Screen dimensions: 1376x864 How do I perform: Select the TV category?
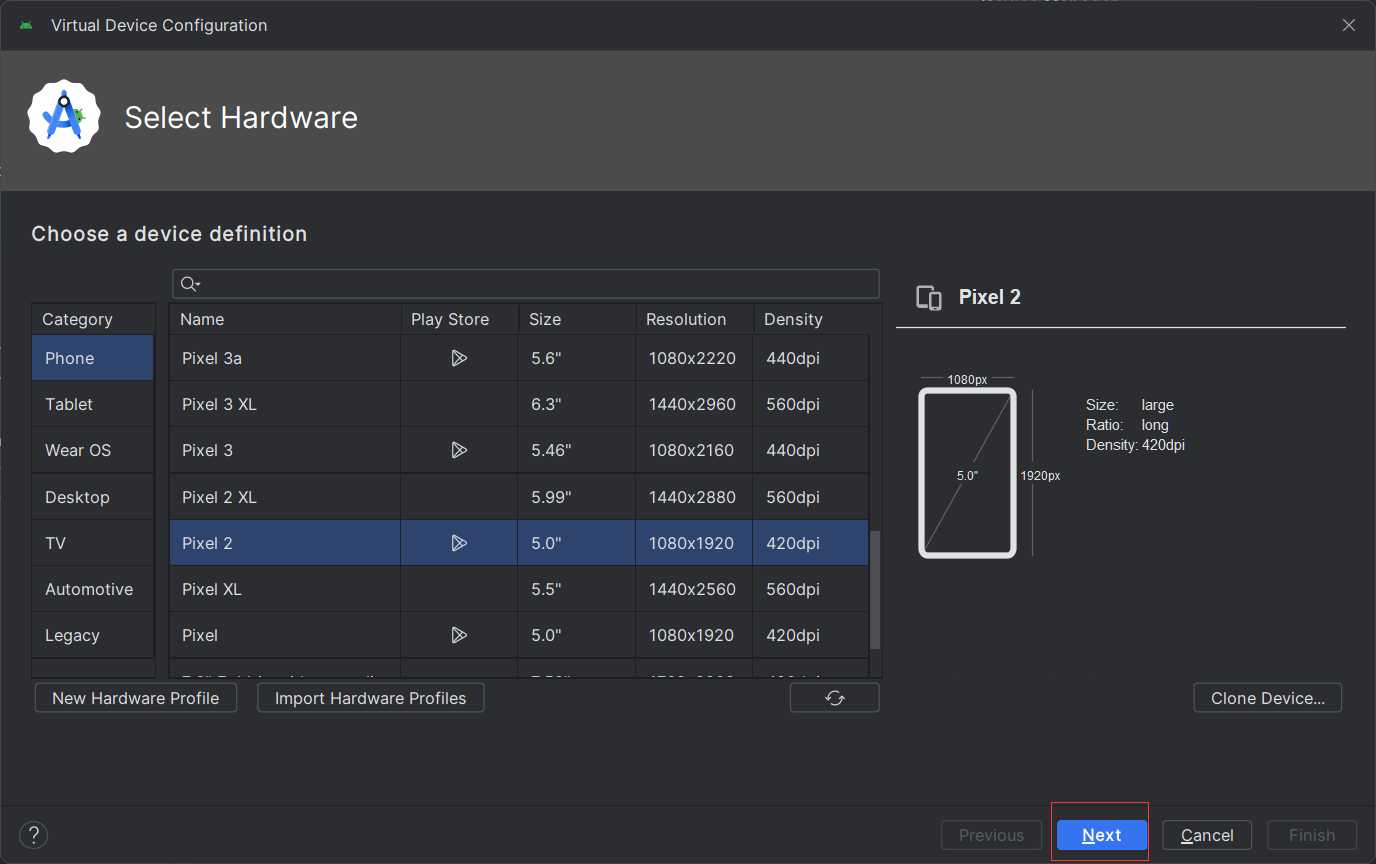[x=93, y=543]
